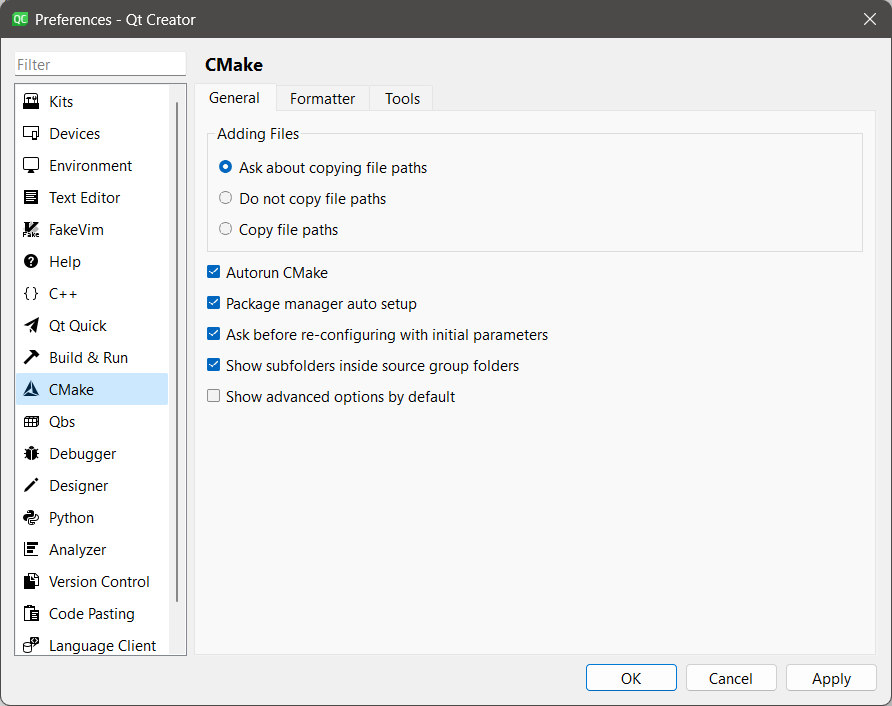Click the Code Pasting clipboard icon
Image resolution: width=892 pixels, height=706 pixels.
click(x=31, y=614)
